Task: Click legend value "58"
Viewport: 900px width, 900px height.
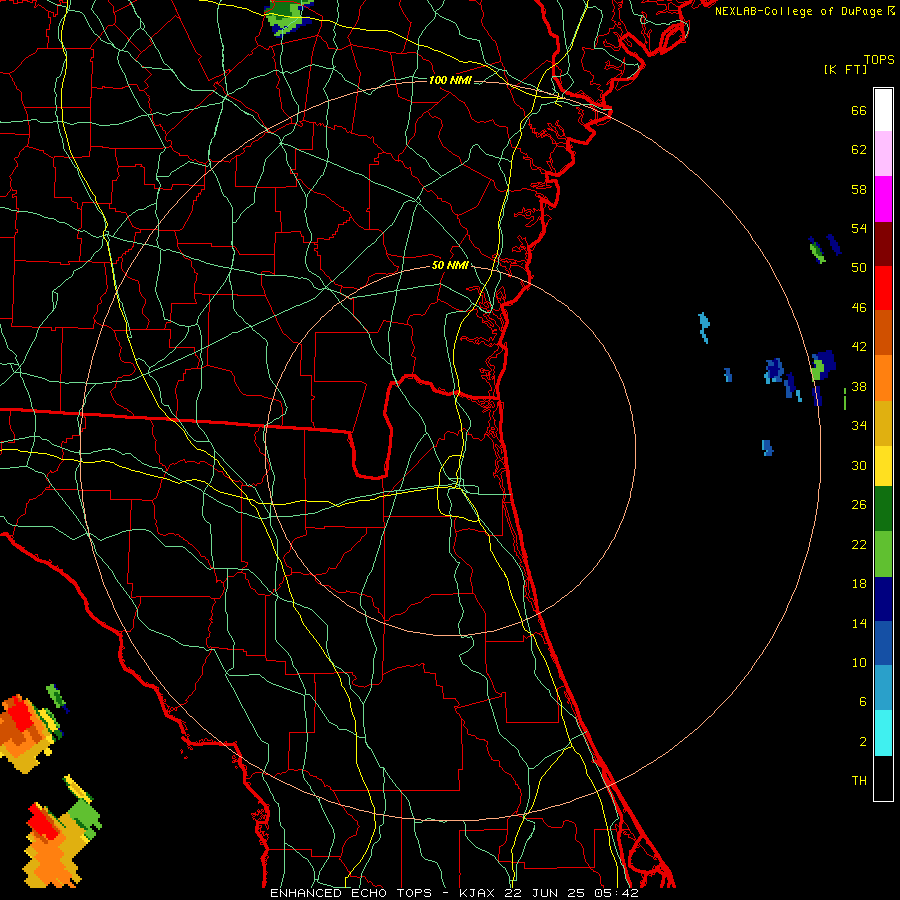Action: (x=859, y=189)
